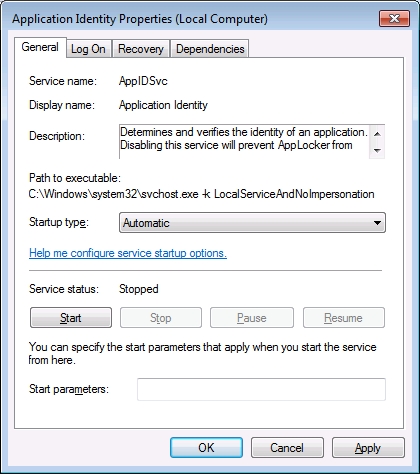Close the Application Identity Properties dialog

click(394, 19)
